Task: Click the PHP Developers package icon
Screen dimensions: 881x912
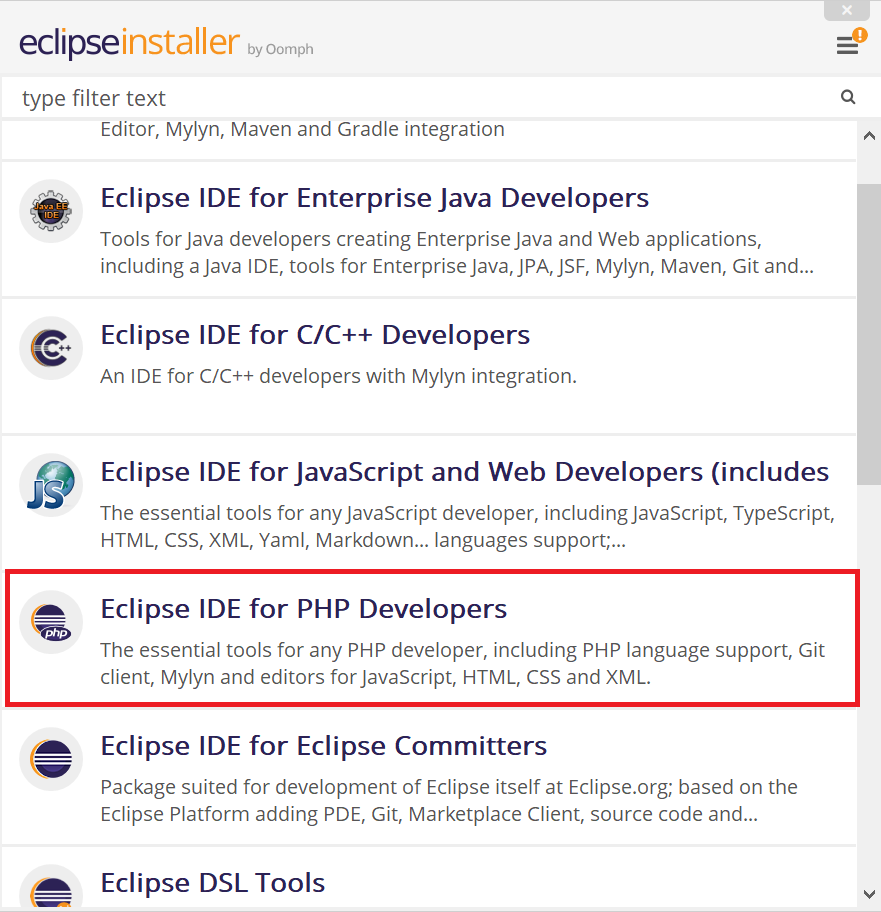Action: (50, 622)
